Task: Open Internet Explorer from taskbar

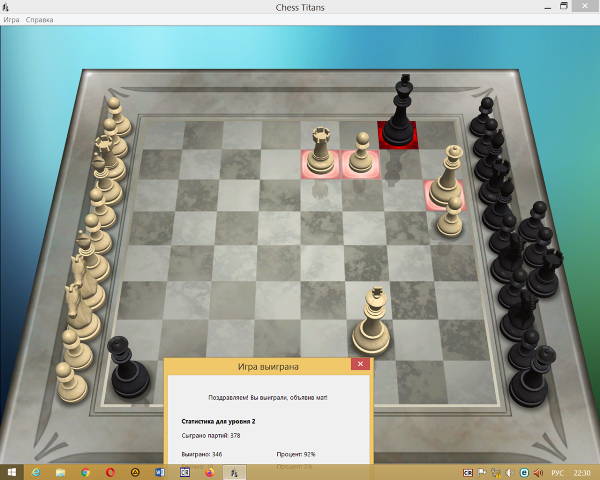Action: tap(36, 472)
